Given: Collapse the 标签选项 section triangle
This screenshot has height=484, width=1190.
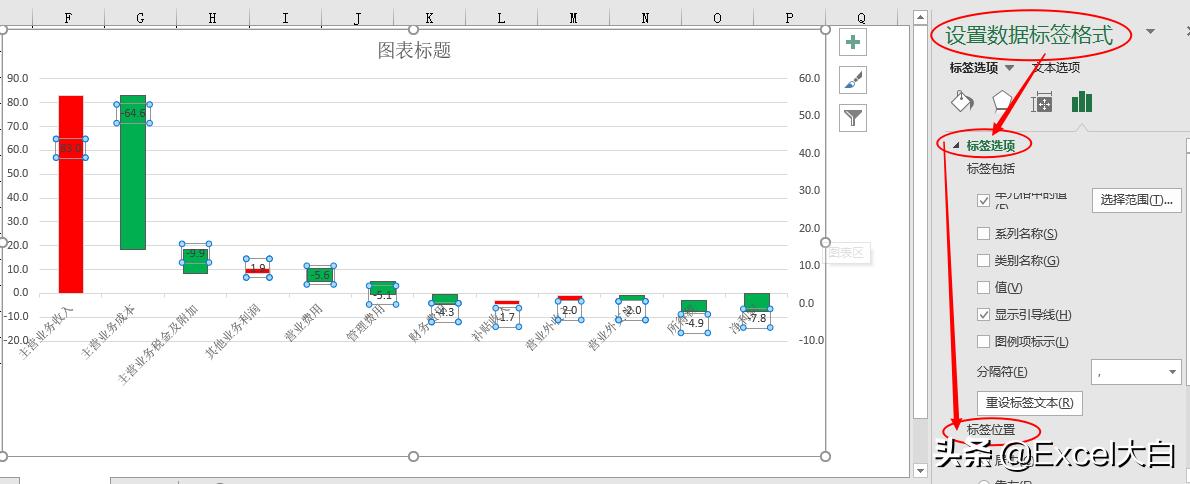Looking at the screenshot, I should click(x=955, y=145).
